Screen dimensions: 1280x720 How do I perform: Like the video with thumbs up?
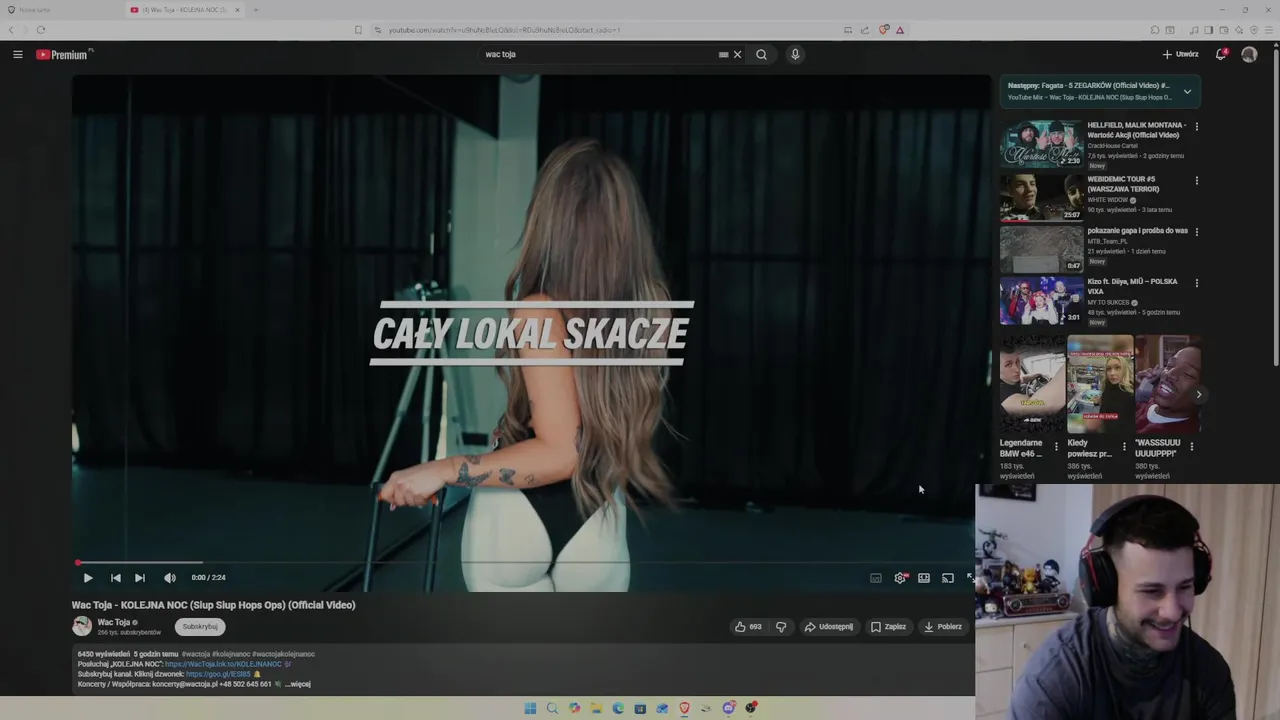pyautogui.click(x=748, y=627)
